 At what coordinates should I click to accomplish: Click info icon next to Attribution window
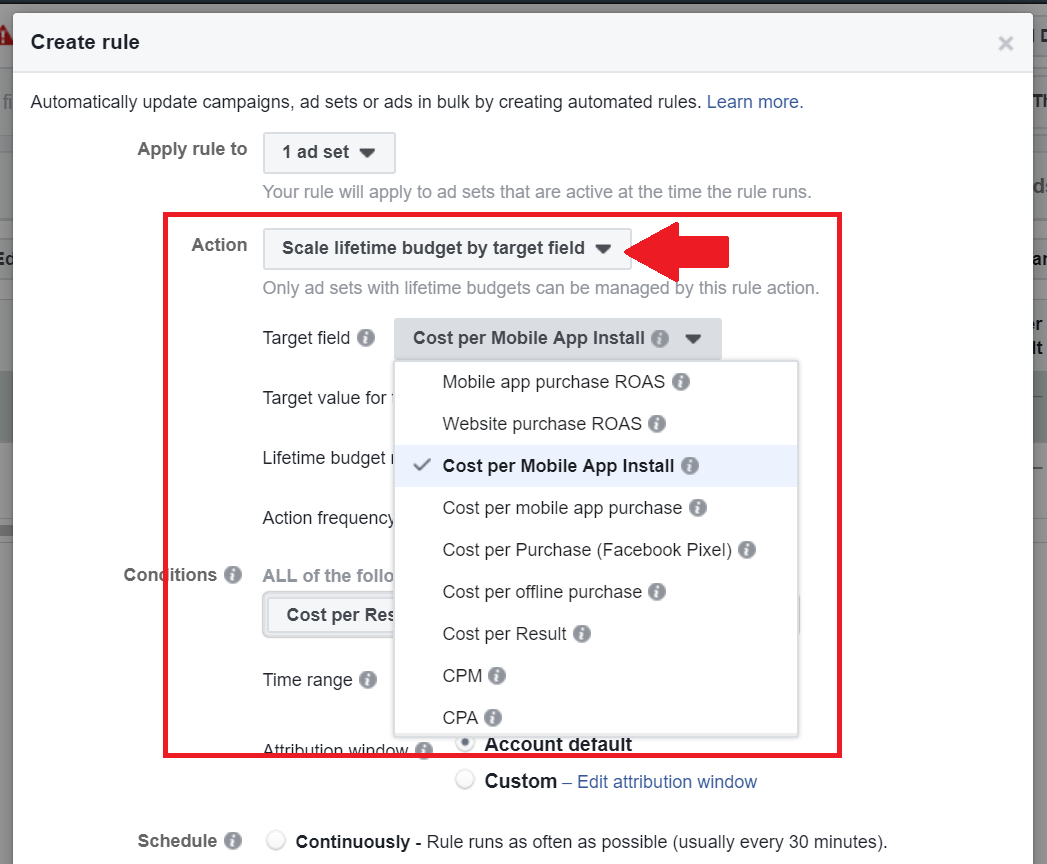click(424, 750)
